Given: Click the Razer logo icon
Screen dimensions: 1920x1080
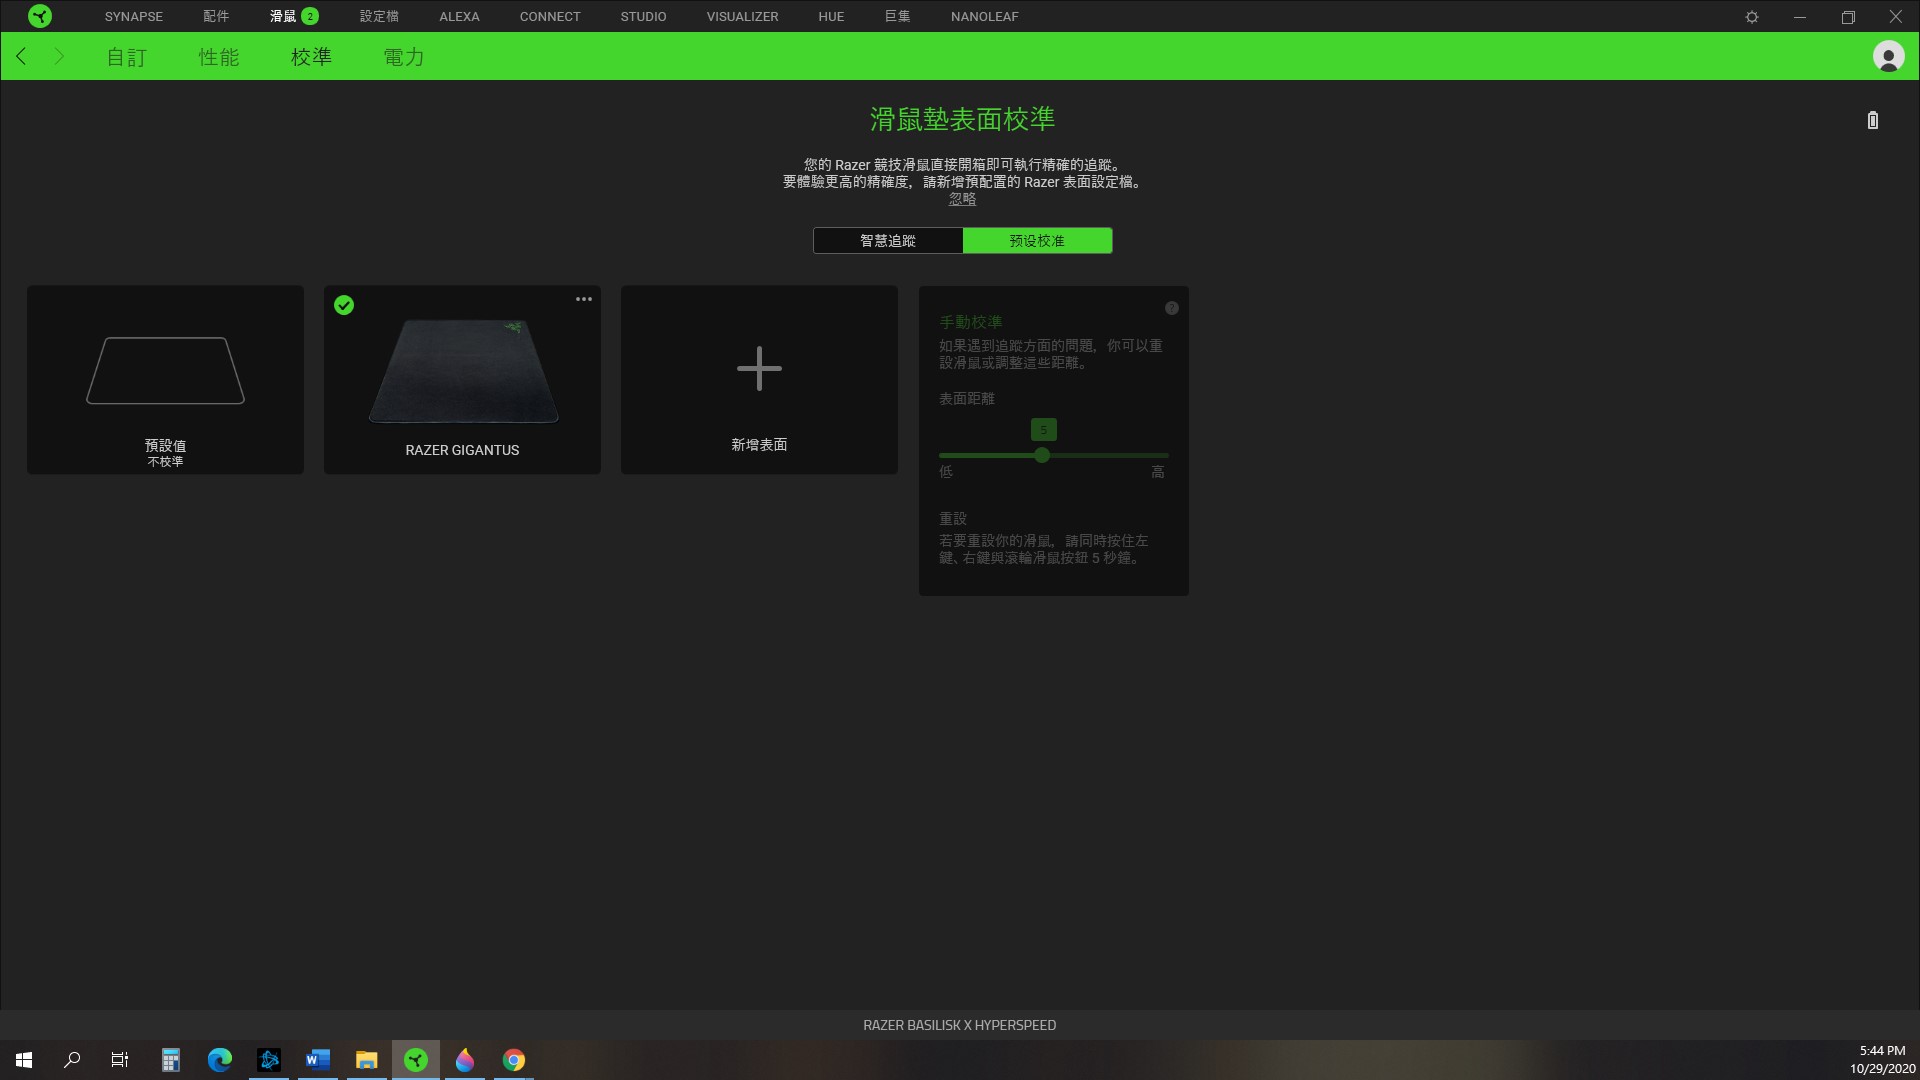Looking at the screenshot, I should (40, 16).
